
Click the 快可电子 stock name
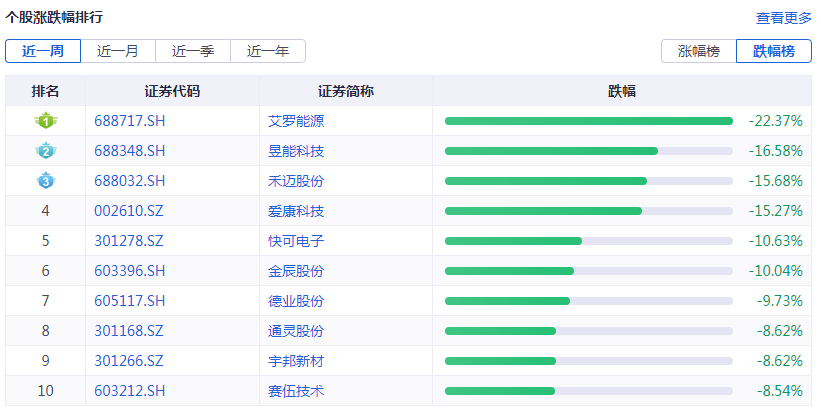point(296,241)
